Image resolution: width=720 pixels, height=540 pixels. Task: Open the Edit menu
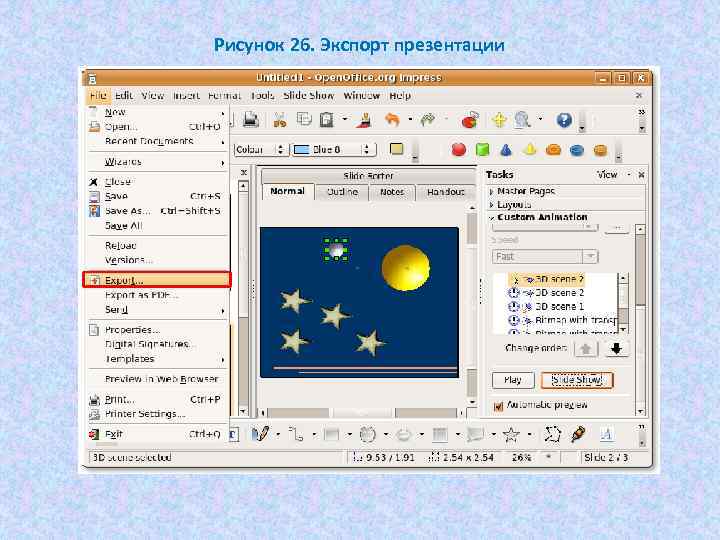click(x=124, y=96)
